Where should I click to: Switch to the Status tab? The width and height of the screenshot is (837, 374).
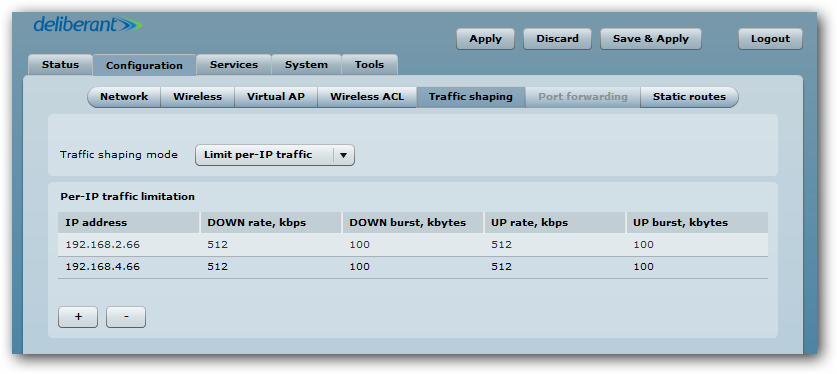tap(60, 65)
